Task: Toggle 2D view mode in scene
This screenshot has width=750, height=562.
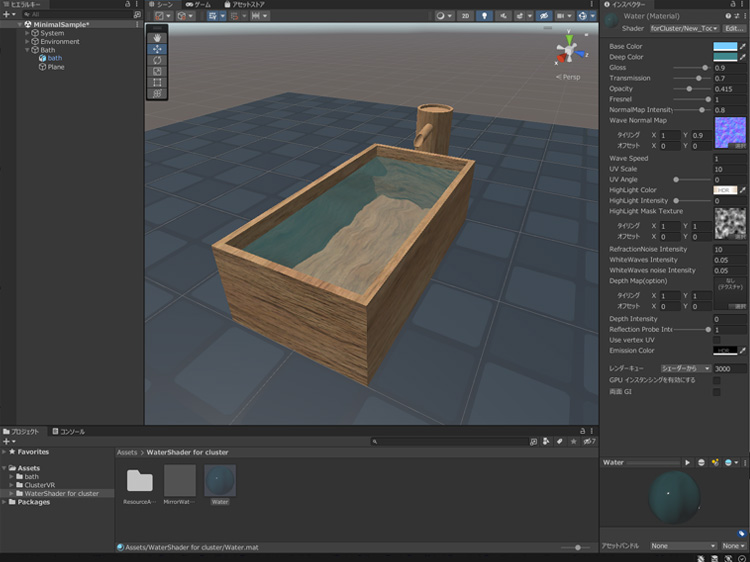Action: pos(465,16)
